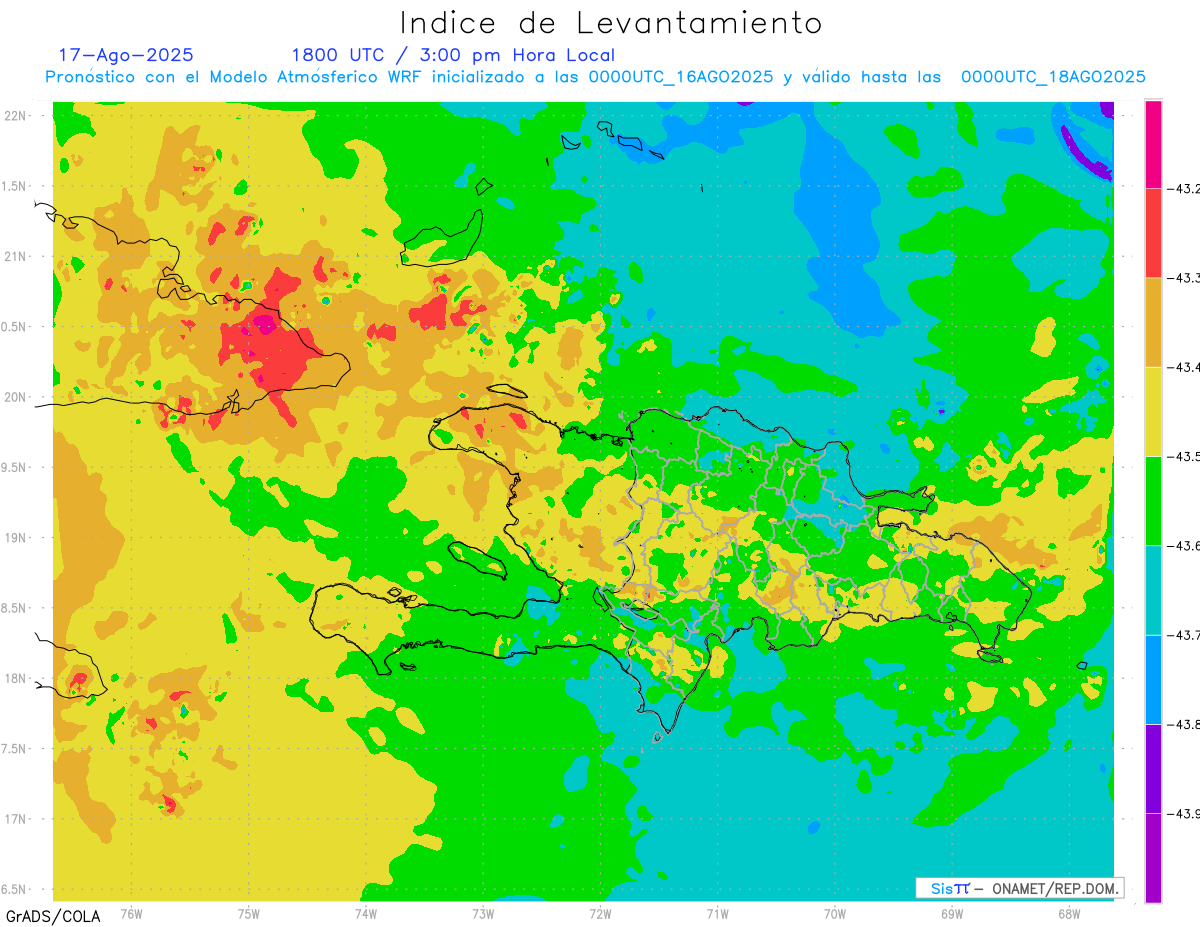The width and height of the screenshot is (1200, 927).
Task: Select the "71W" longitude label
Action: click(717, 912)
